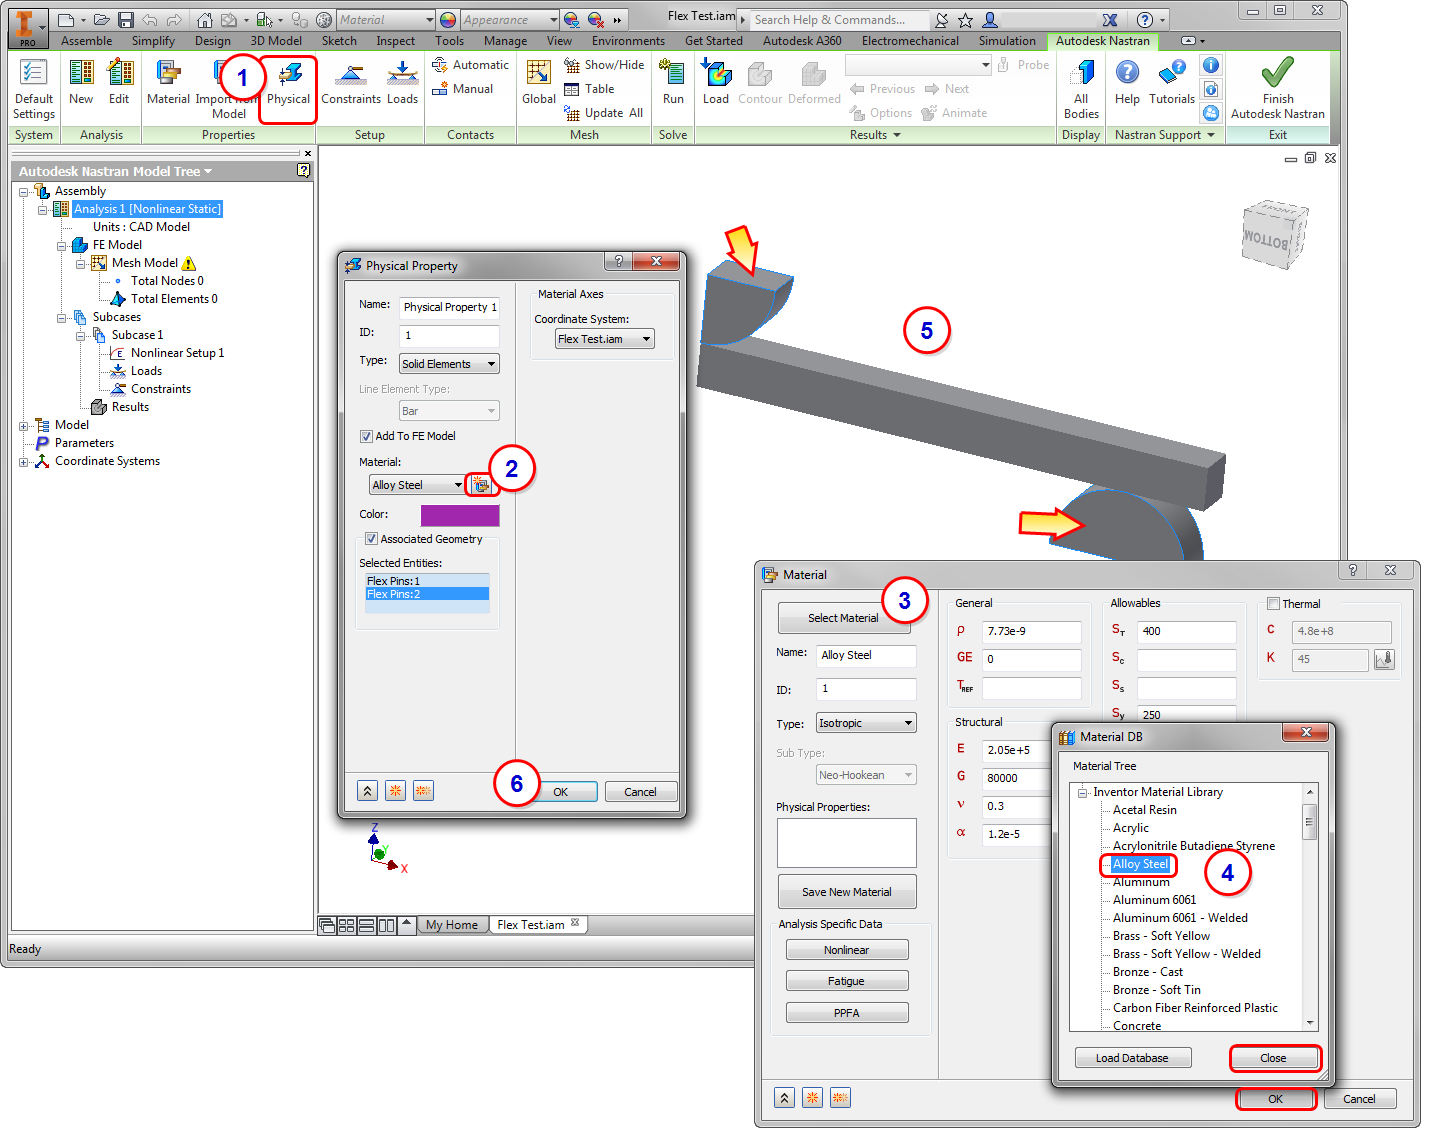
Task: Open Nastran Help from the ribbon
Action: 1127,81
